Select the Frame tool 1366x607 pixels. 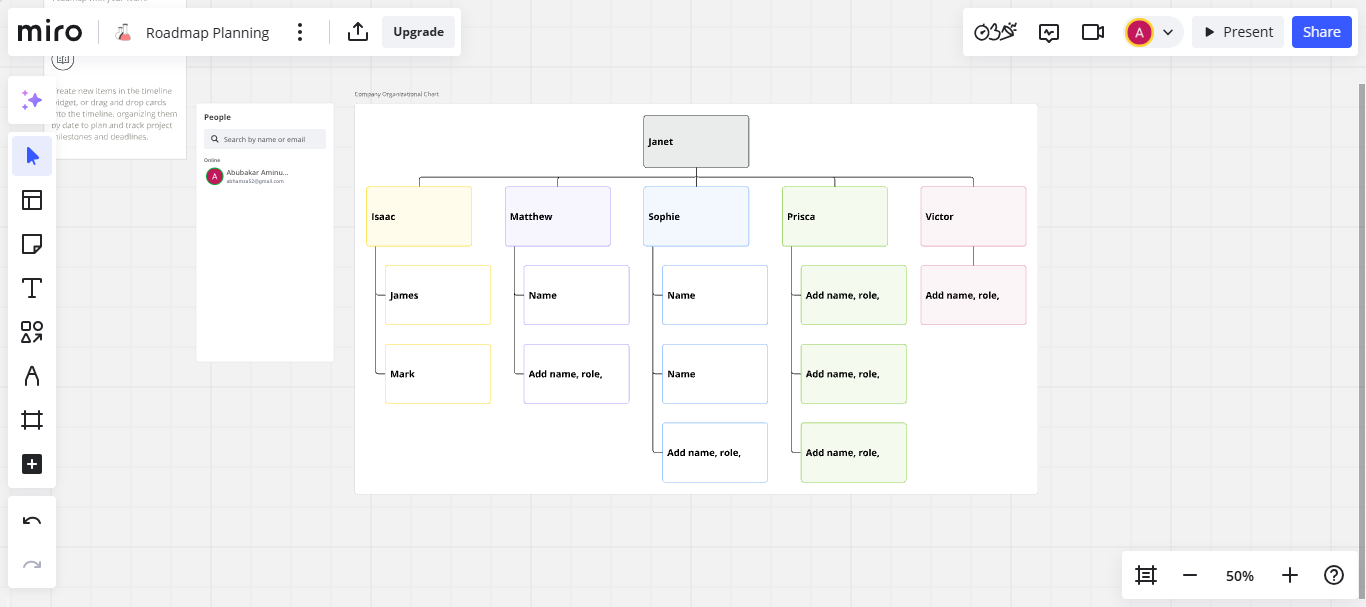pyautogui.click(x=32, y=420)
